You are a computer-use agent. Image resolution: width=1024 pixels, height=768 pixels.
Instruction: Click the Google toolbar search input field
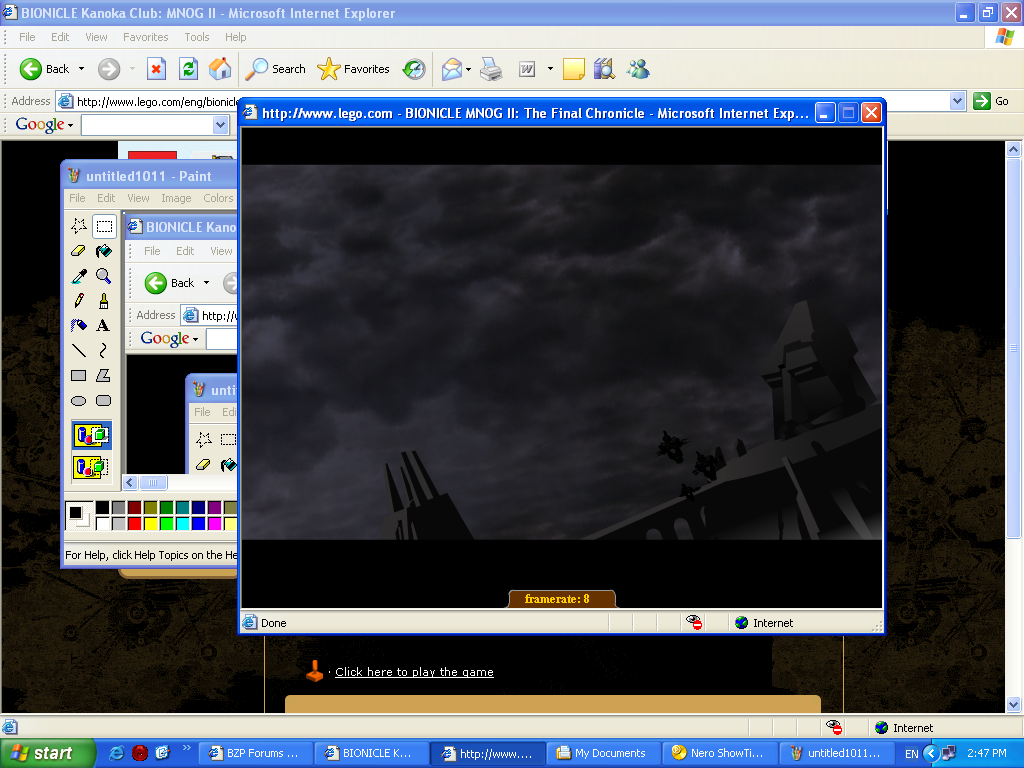148,125
